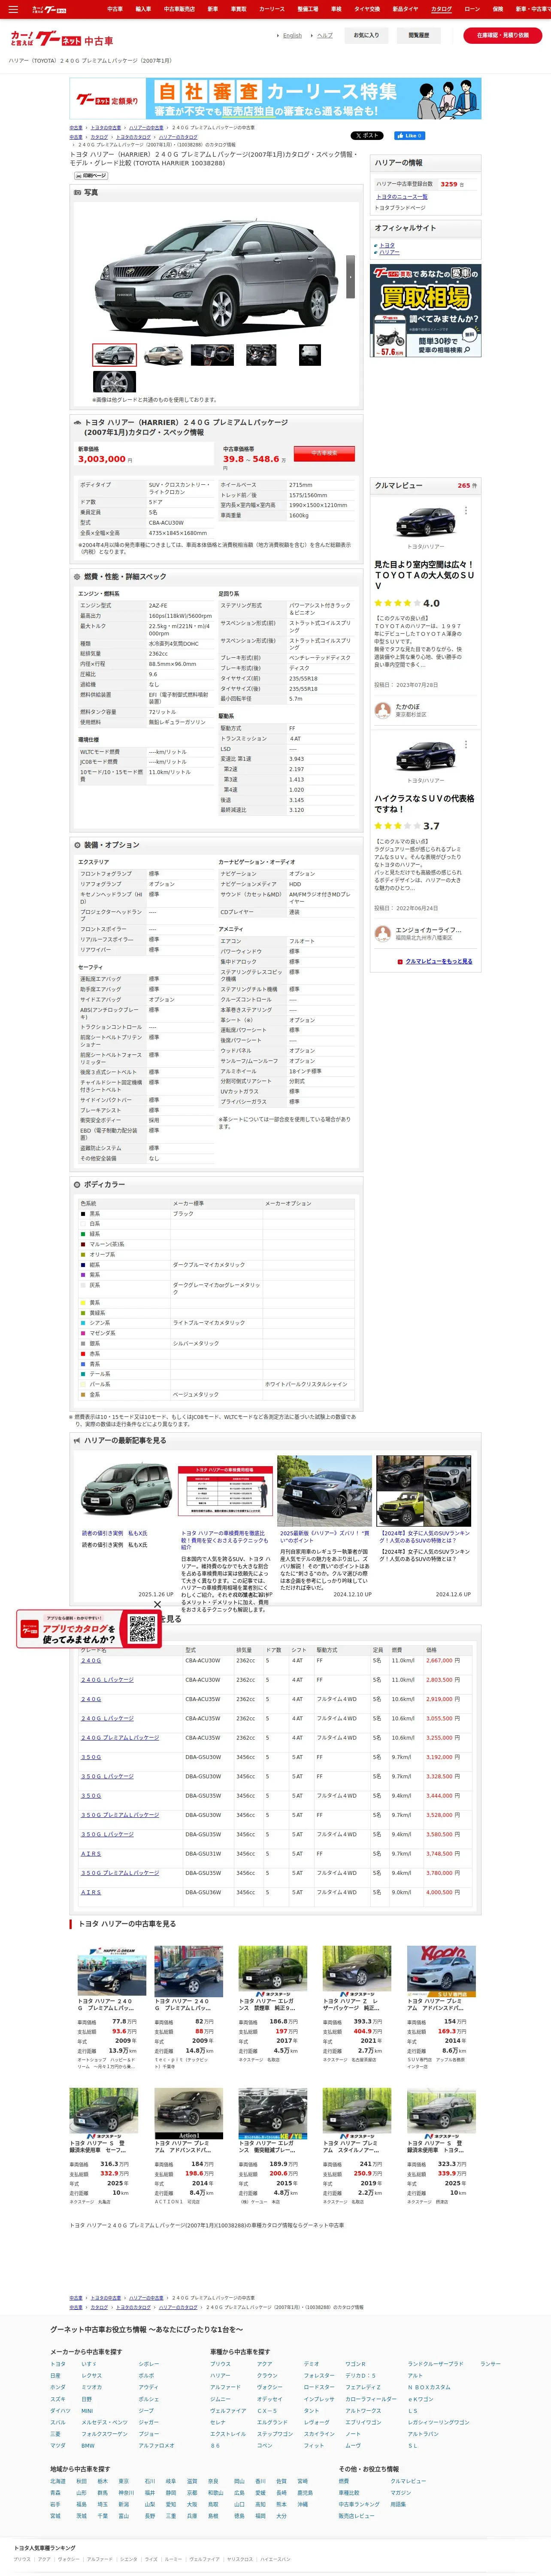The image size is (551, 2576).
Task: Open the 北海道 region link in the footer
Action: 58,2481
